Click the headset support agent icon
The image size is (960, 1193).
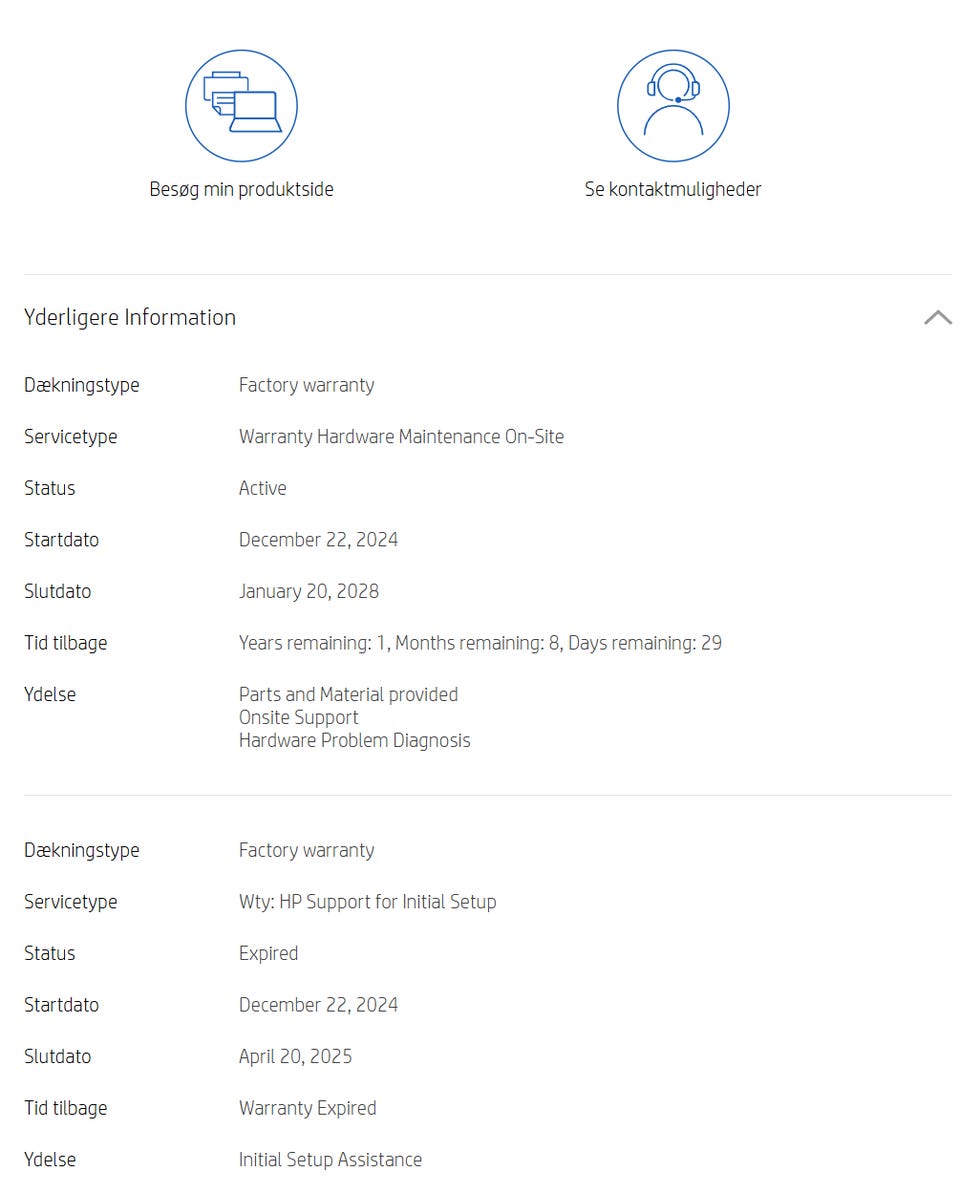point(673,105)
